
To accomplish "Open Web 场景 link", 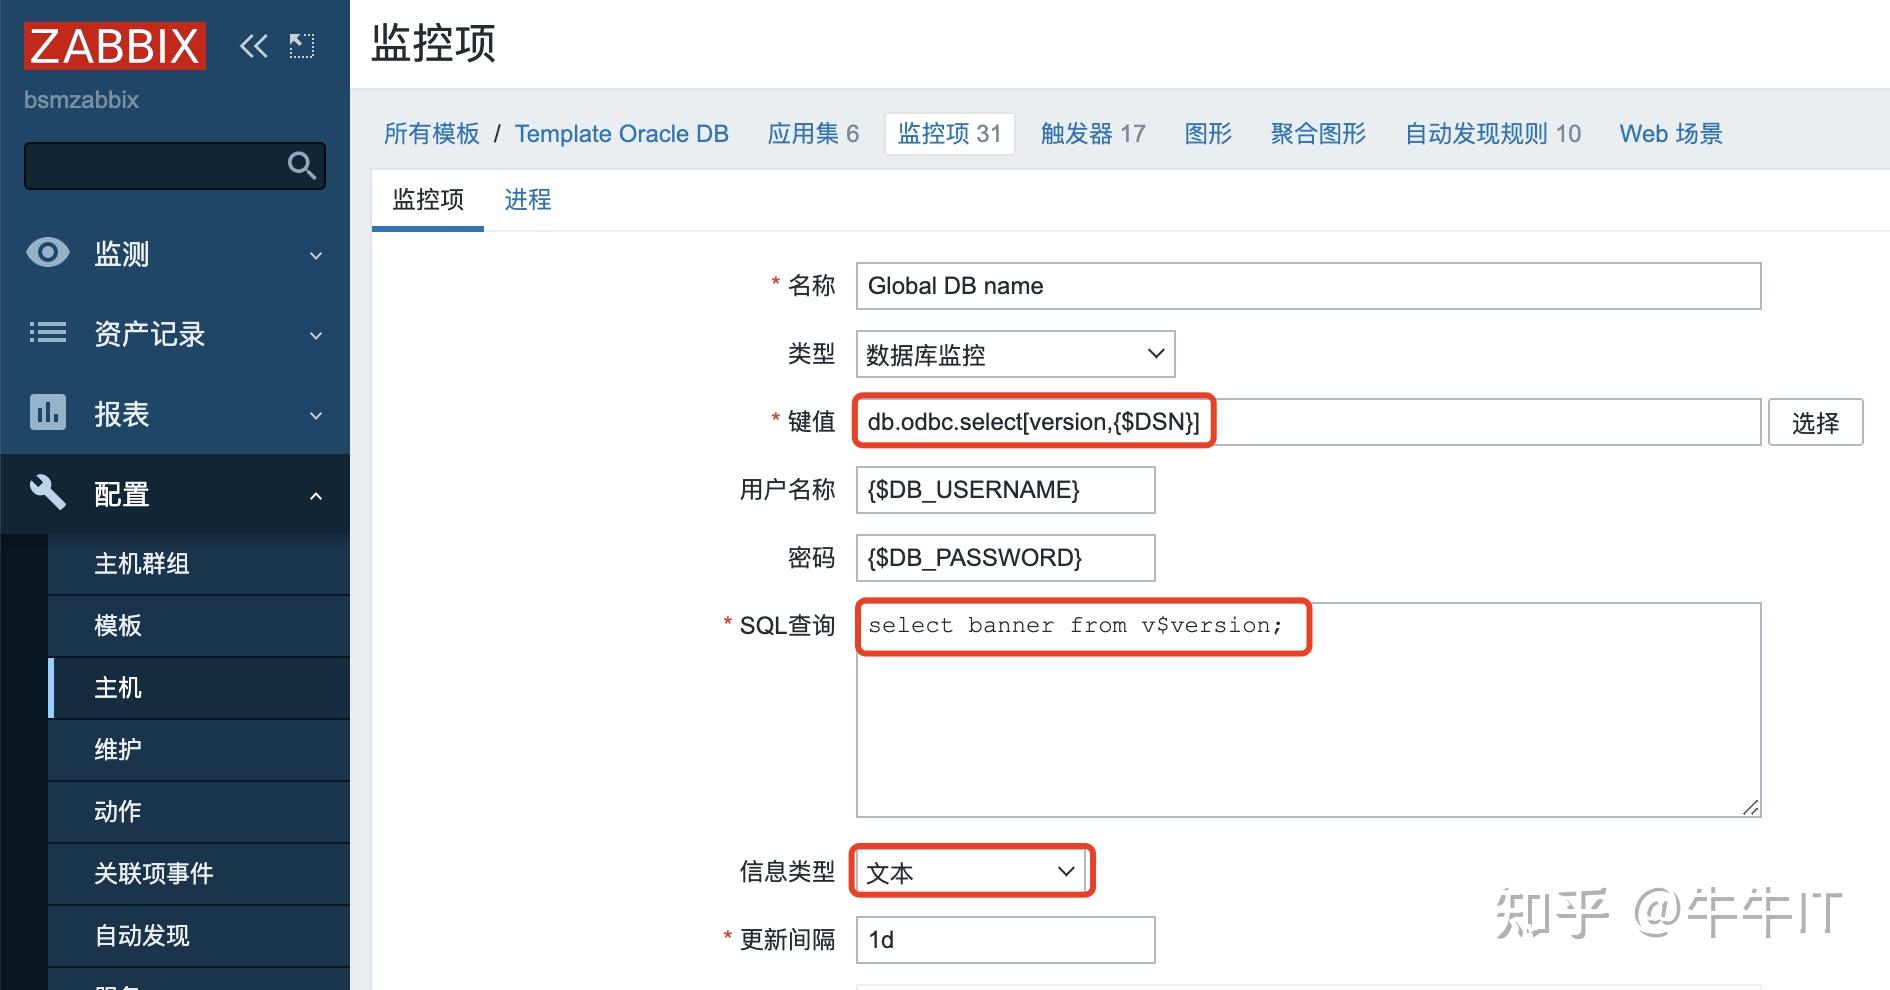I will point(1671,134).
